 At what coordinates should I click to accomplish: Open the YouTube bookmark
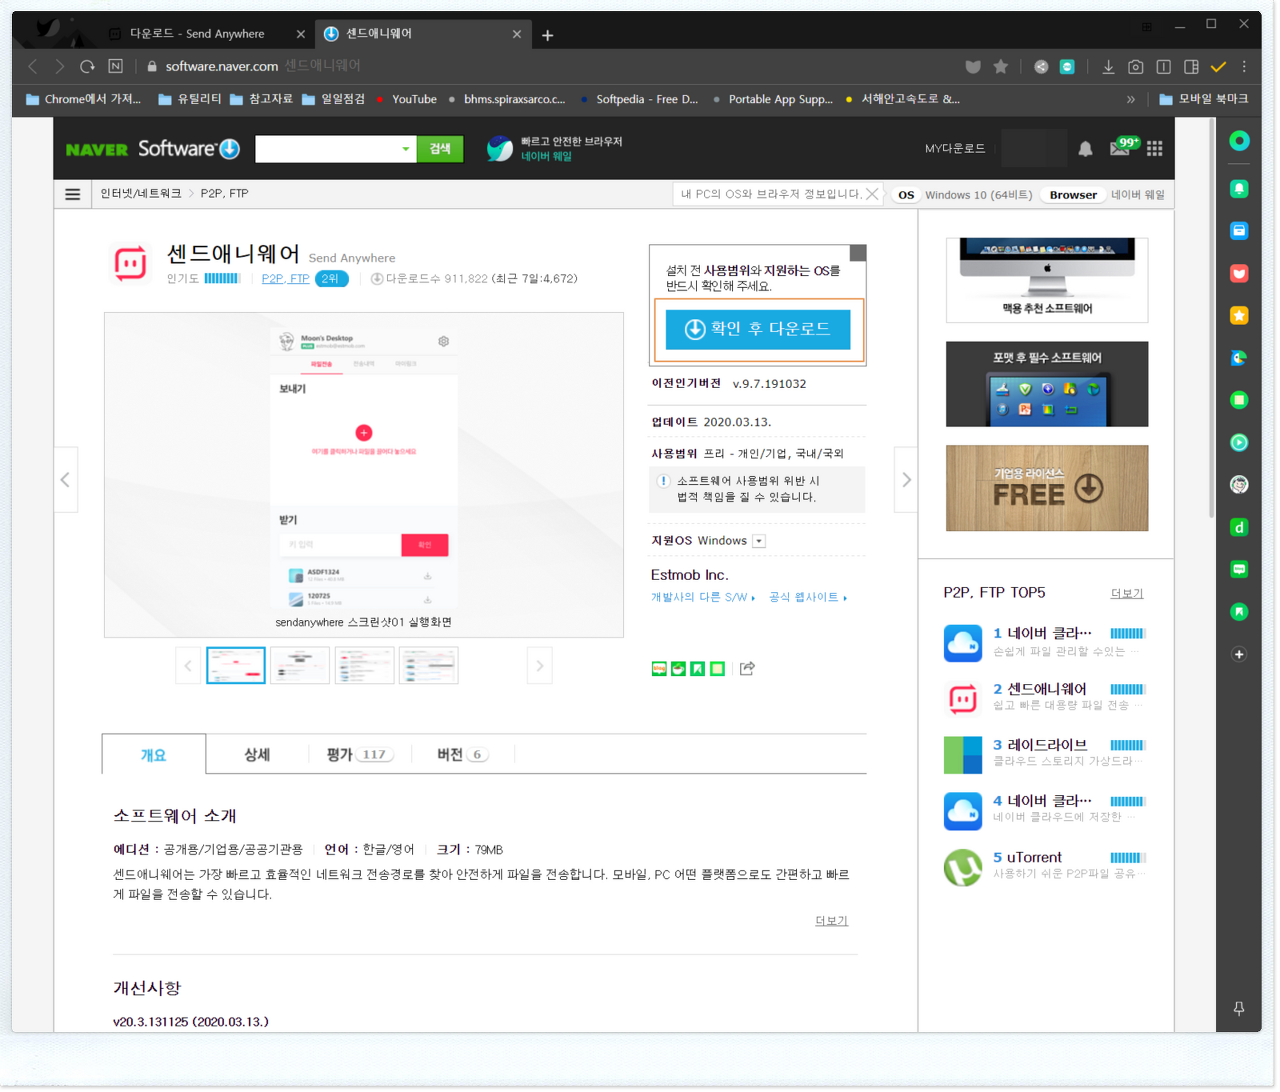[407, 100]
